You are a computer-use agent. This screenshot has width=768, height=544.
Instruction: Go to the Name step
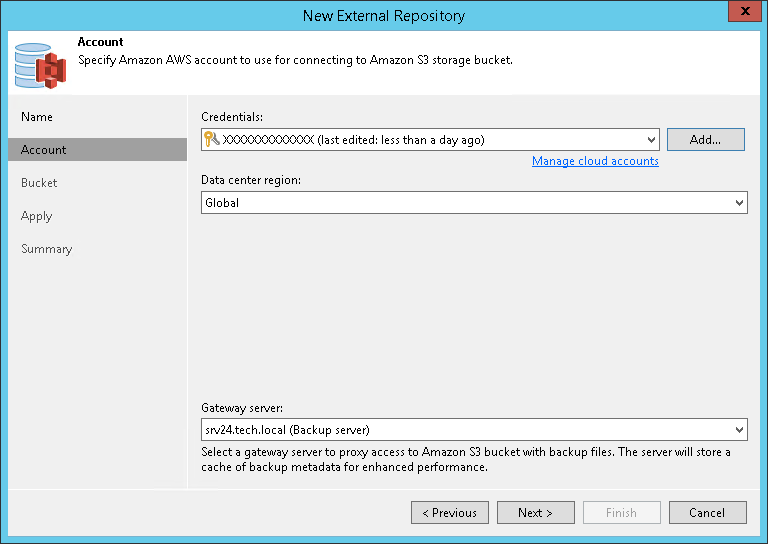[x=37, y=117]
